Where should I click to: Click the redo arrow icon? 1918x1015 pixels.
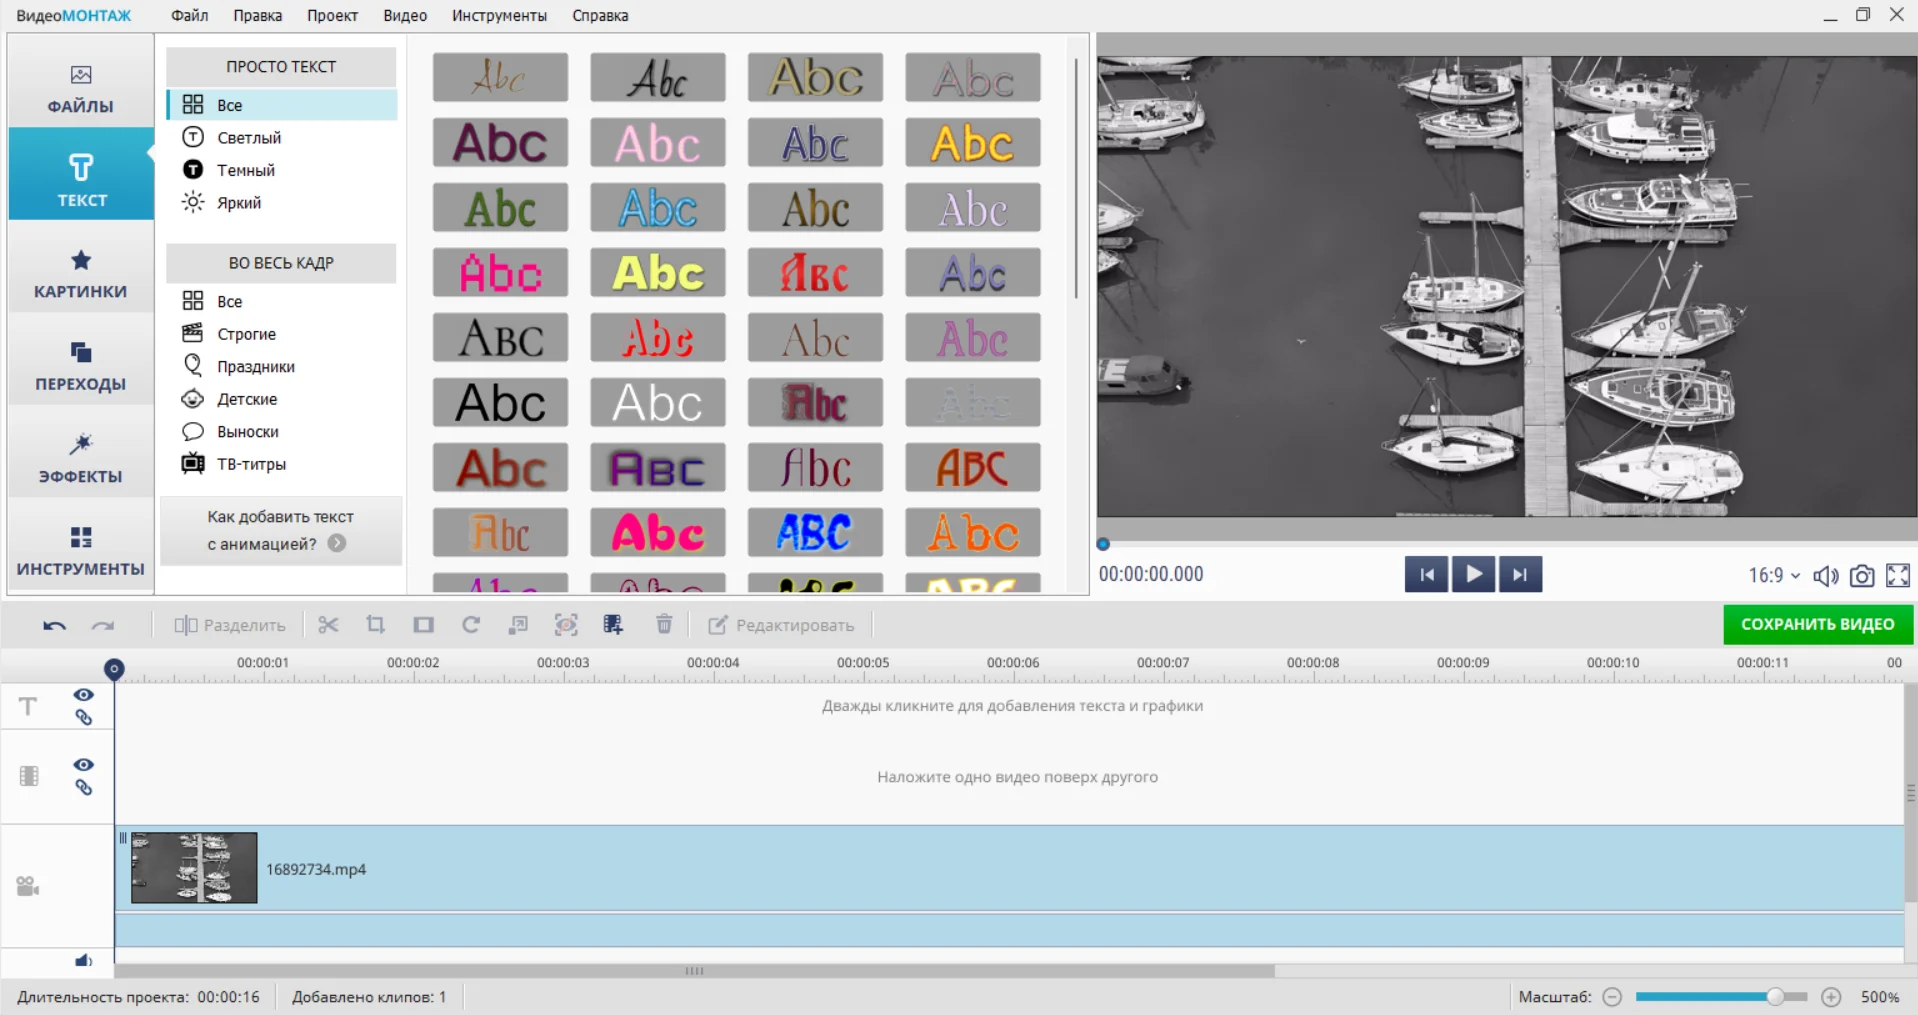(x=103, y=626)
